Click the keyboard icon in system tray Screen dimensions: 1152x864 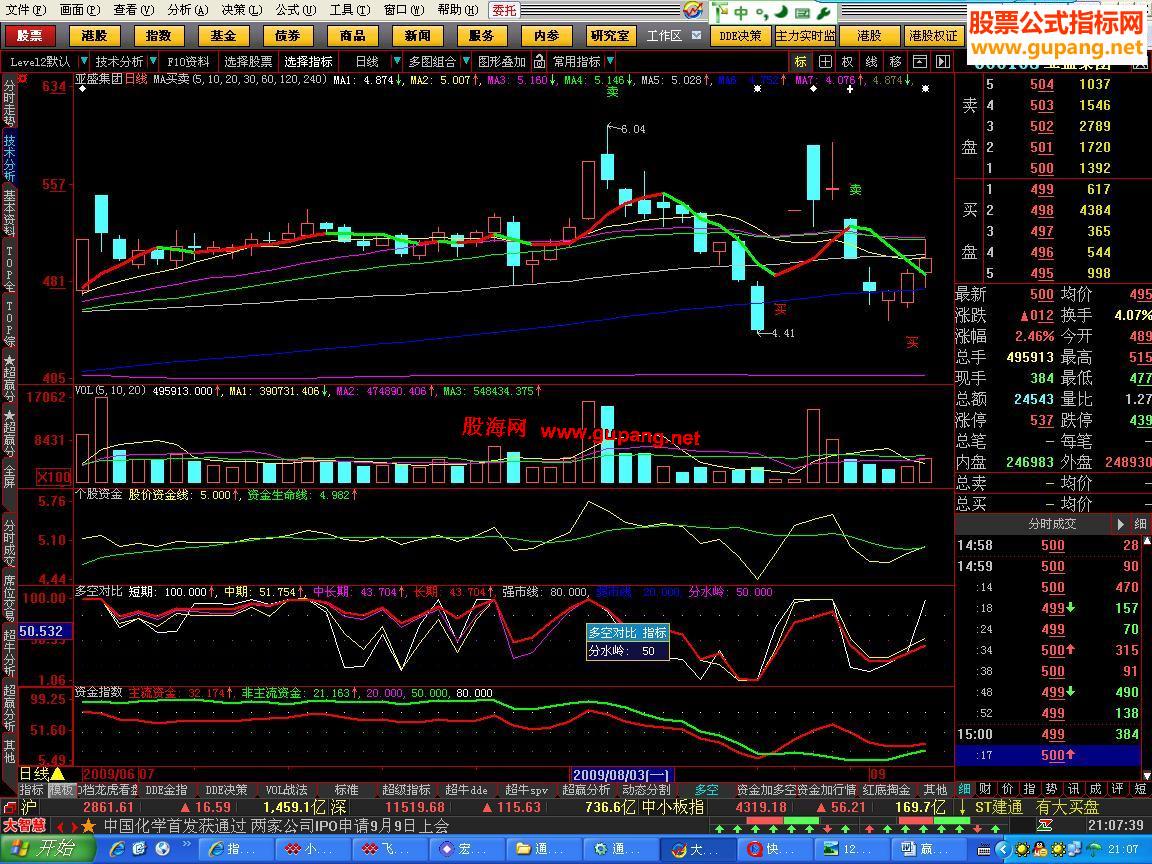pos(984,851)
